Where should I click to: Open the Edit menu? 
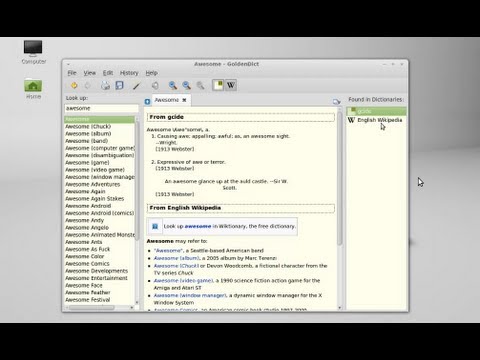pyautogui.click(x=108, y=73)
